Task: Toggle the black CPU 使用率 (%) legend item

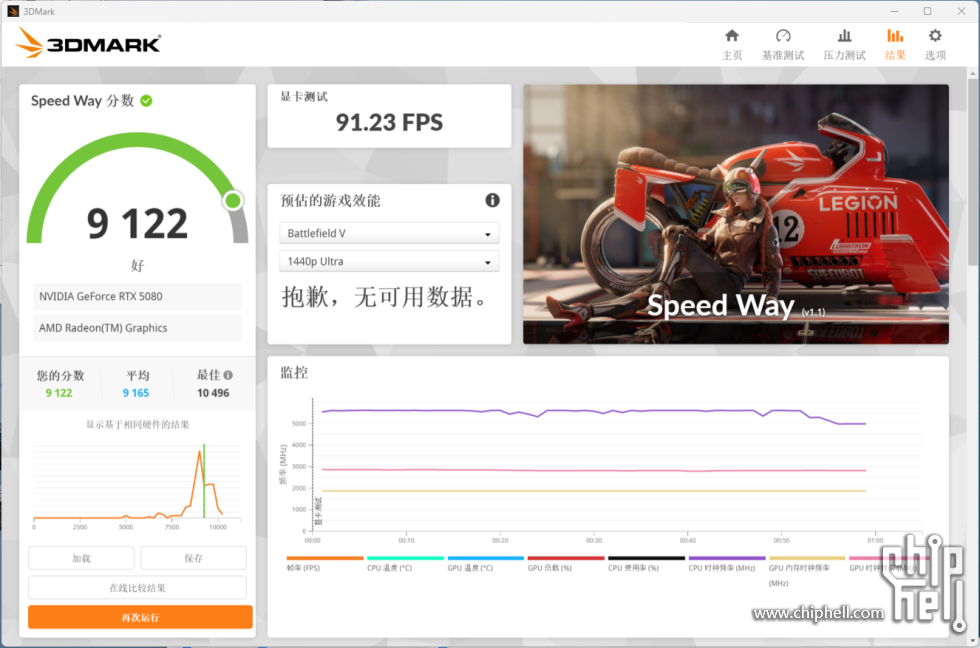Action: click(646, 563)
